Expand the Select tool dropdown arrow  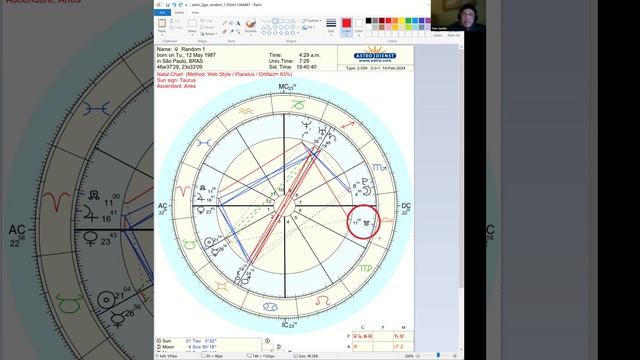point(192,34)
